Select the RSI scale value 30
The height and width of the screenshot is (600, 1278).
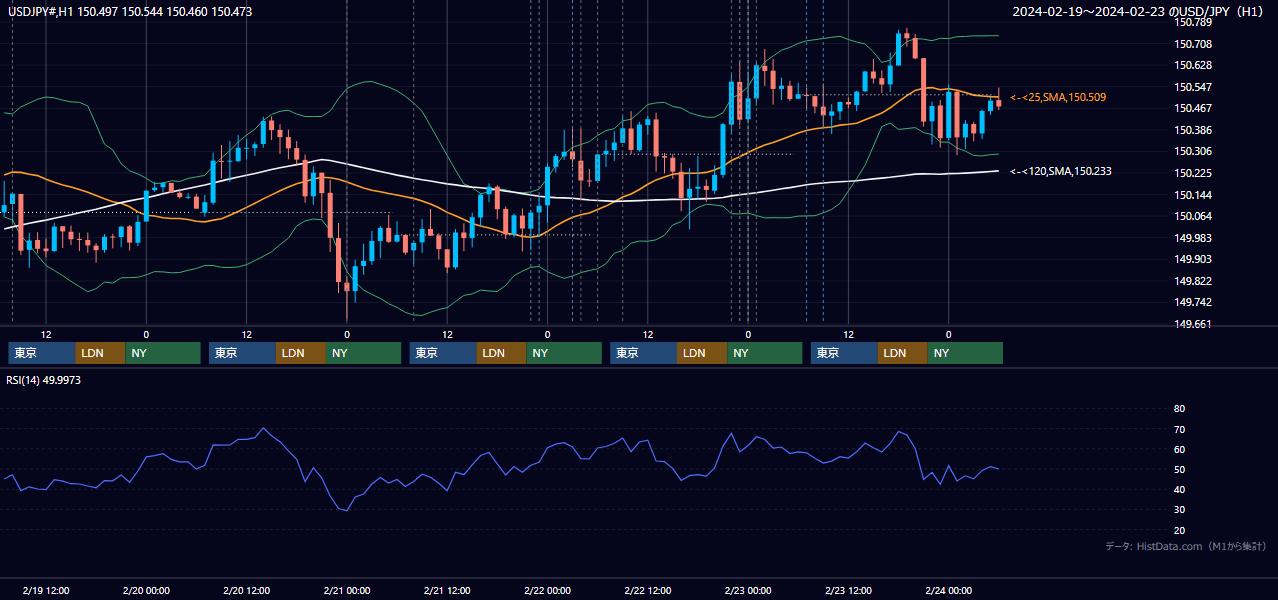1179,510
